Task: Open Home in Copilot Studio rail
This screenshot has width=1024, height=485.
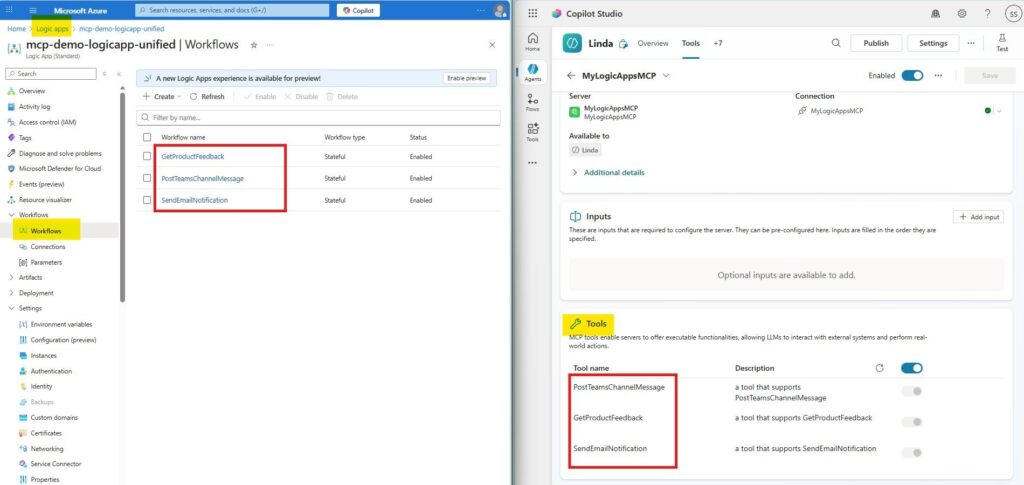Action: click(533, 42)
